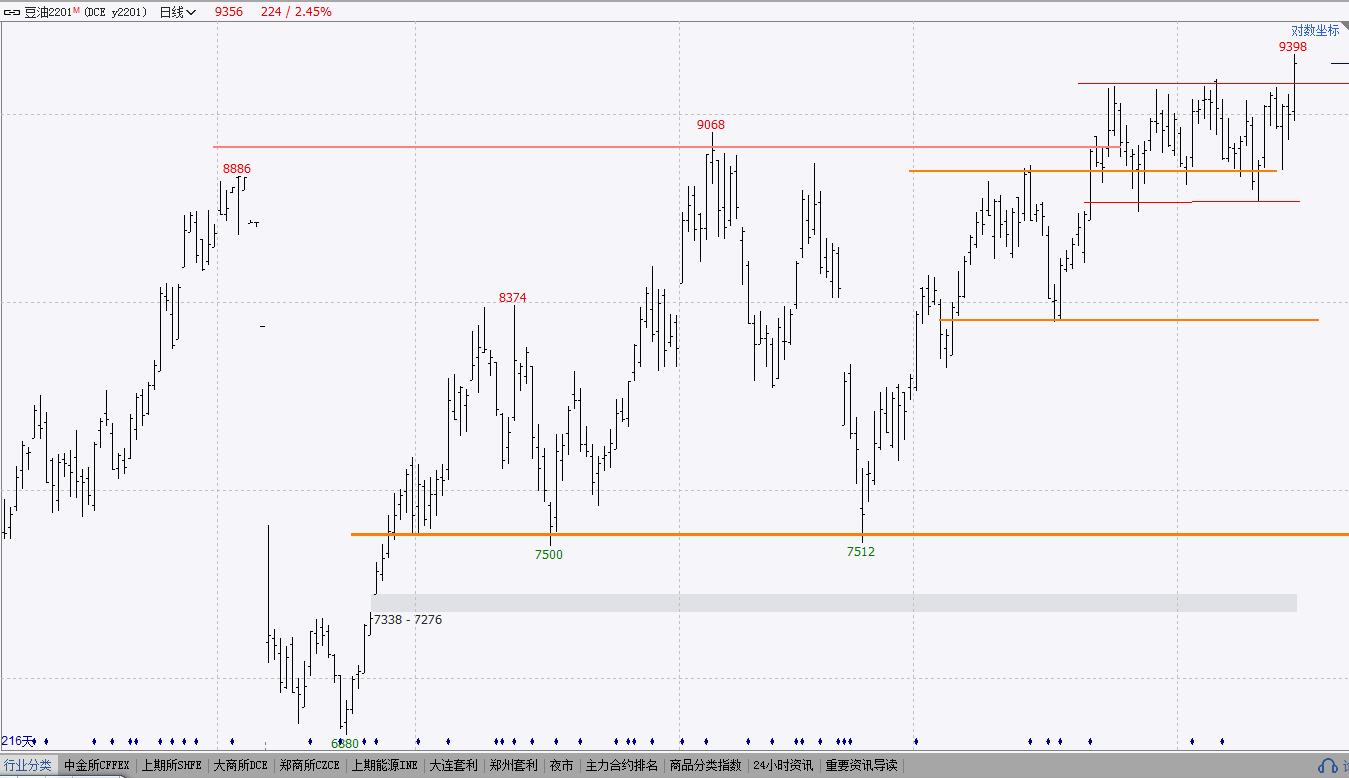Screen dimensions: 1349x778
Task: Select the 郑商所CZCE tab
Action: (x=310, y=765)
